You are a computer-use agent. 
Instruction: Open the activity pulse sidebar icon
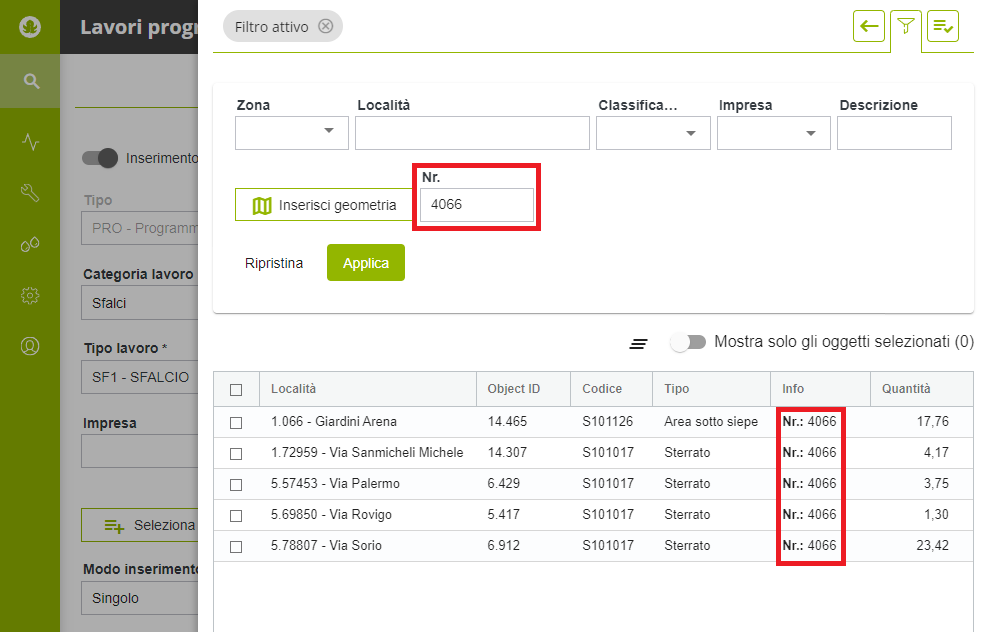[31, 142]
